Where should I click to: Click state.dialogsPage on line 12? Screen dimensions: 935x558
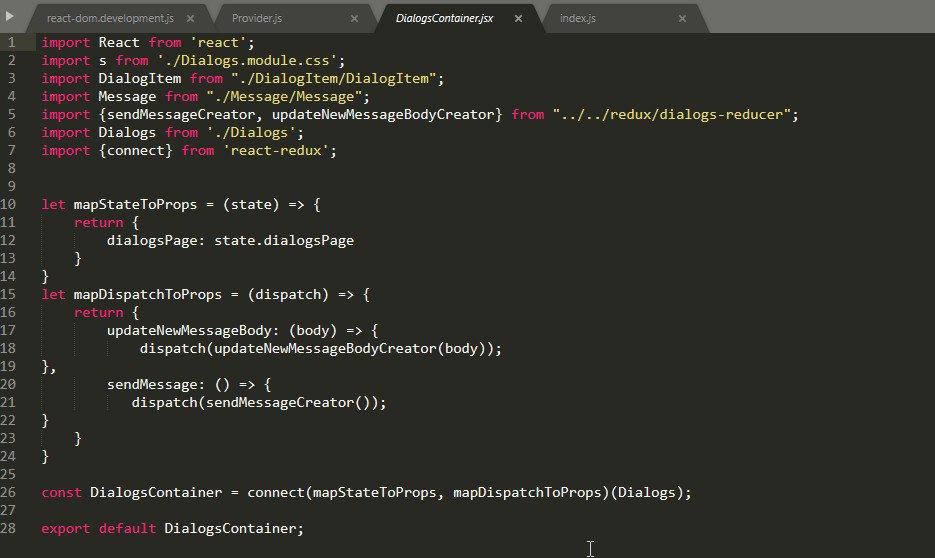284,240
